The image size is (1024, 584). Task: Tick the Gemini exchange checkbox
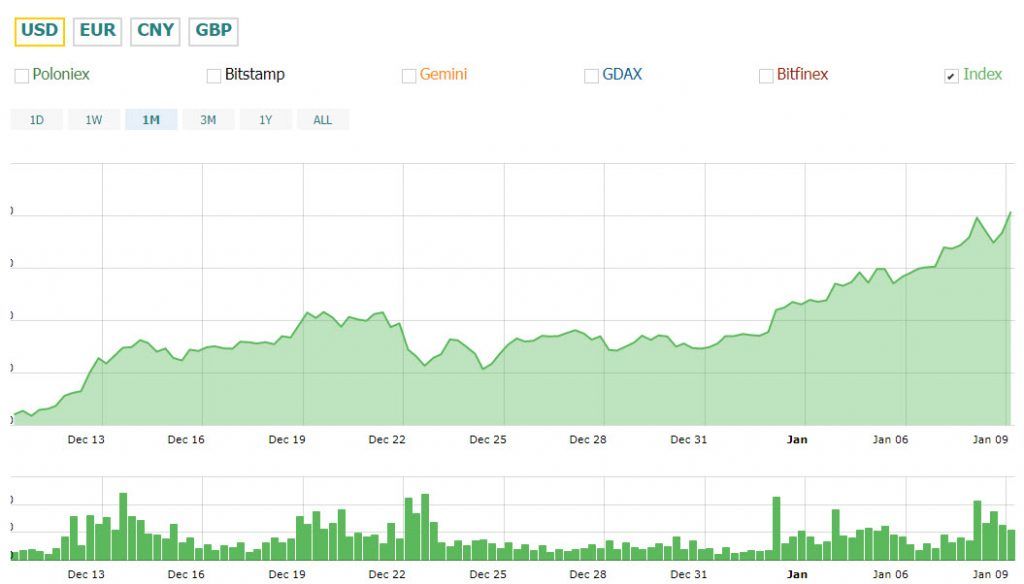[x=409, y=76]
